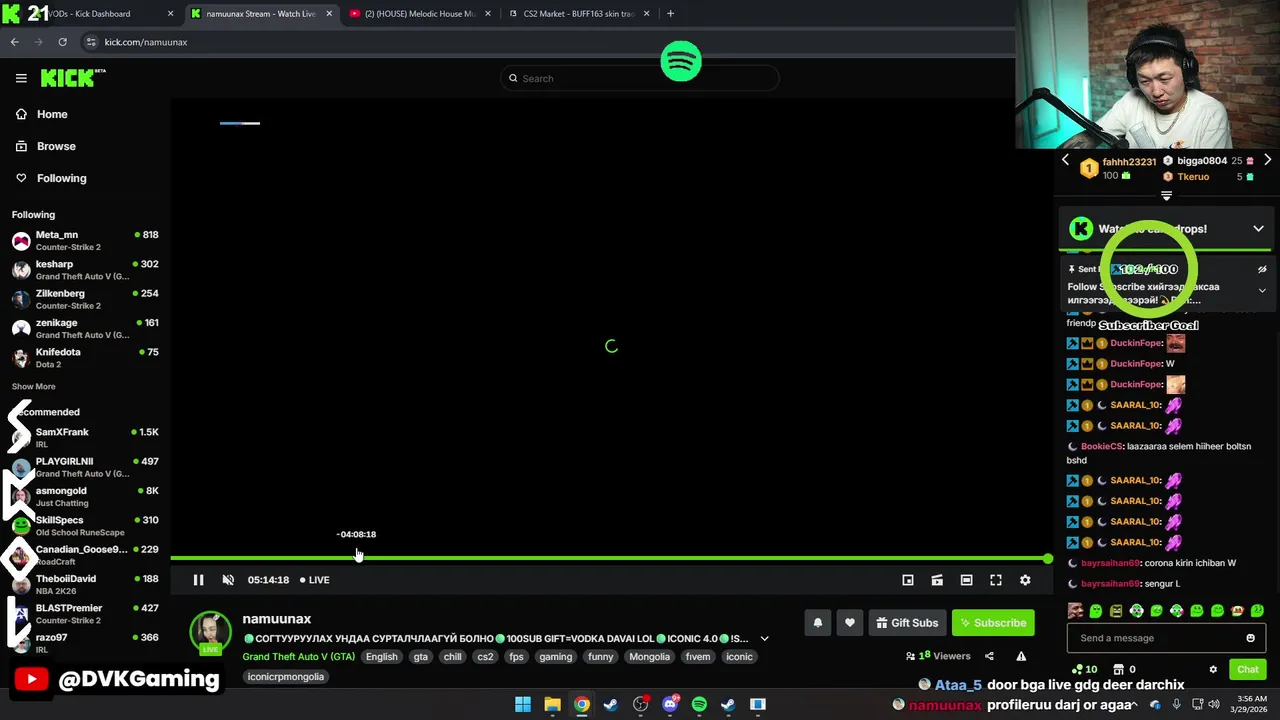Switch the player to fullscreen

pos(996,580)
